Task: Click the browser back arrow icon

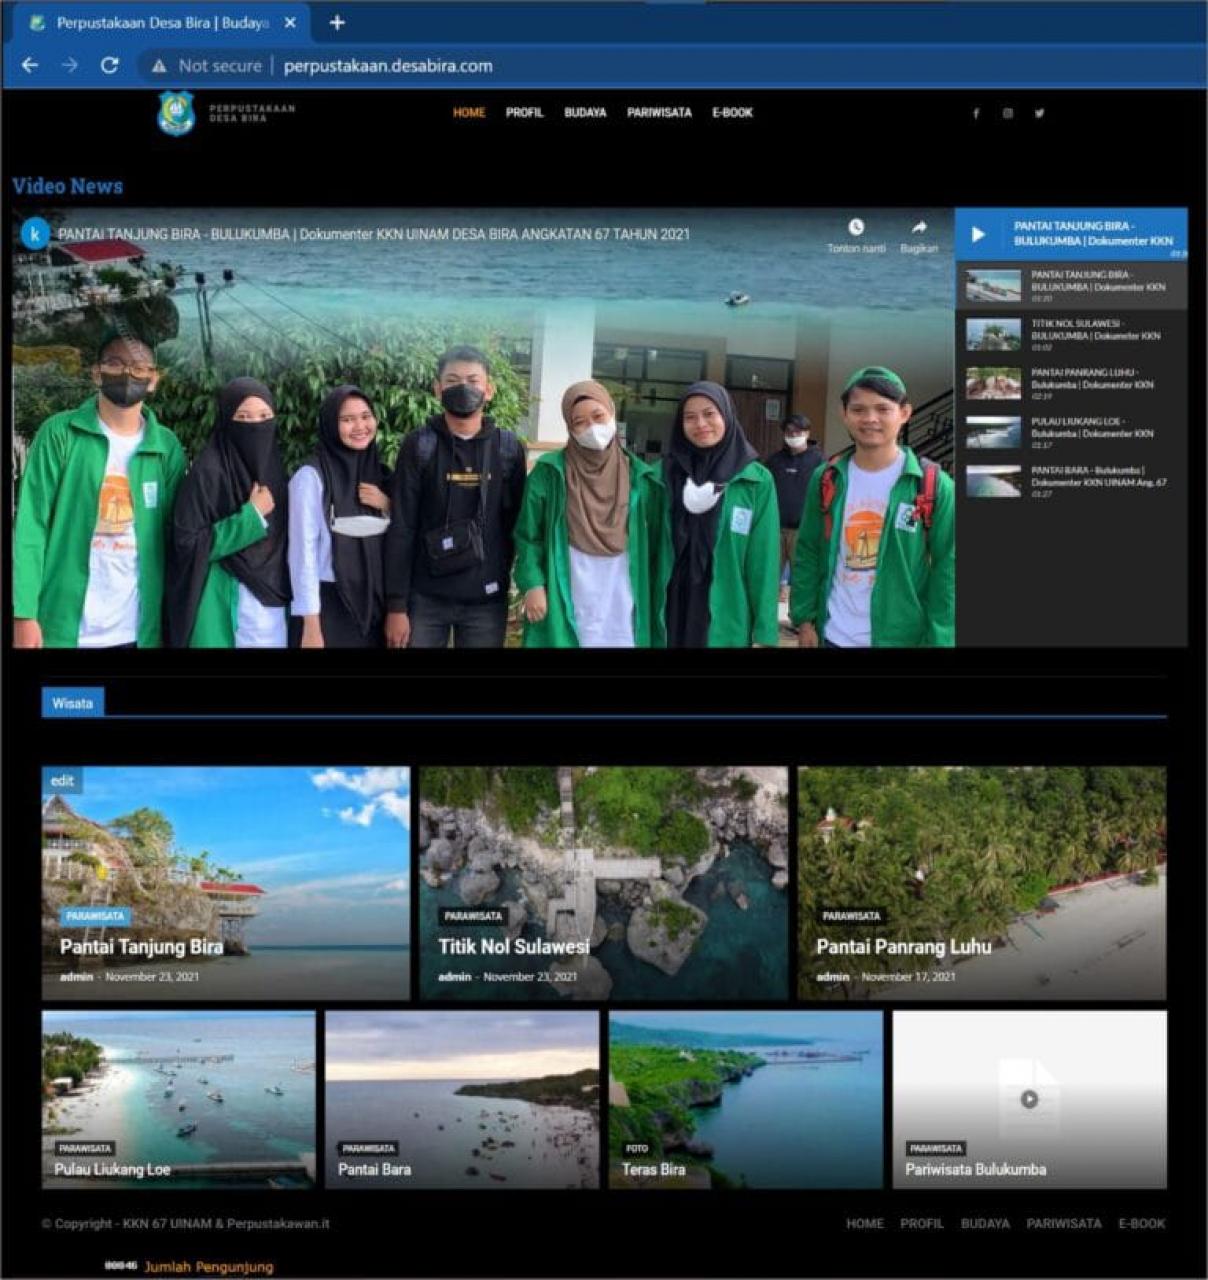Action: pos(30,65)
